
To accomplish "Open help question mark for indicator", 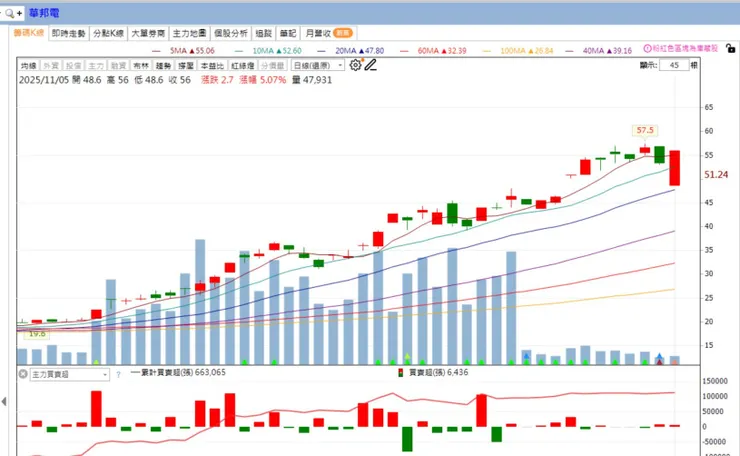I will pyautogui.click(x=118, y=374).
